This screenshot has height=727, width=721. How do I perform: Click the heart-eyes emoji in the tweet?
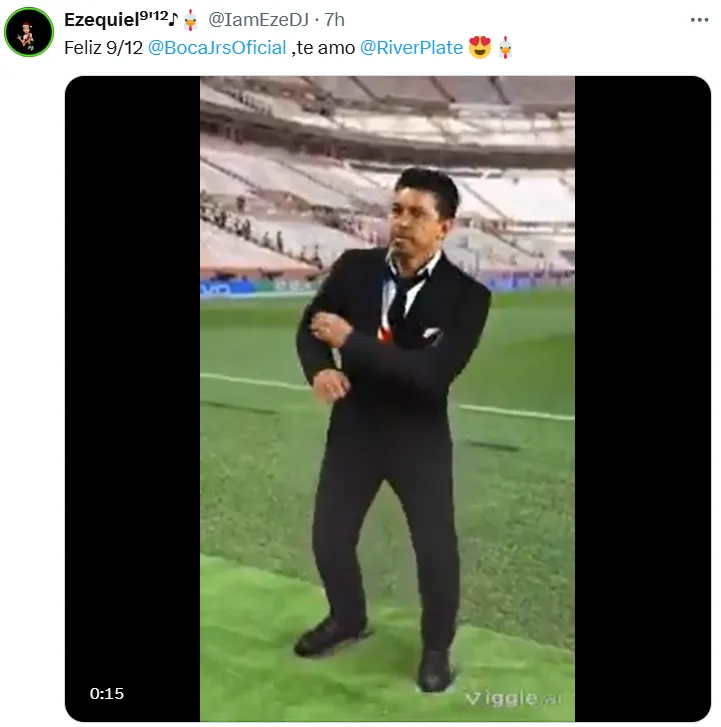tap(481, 46)
